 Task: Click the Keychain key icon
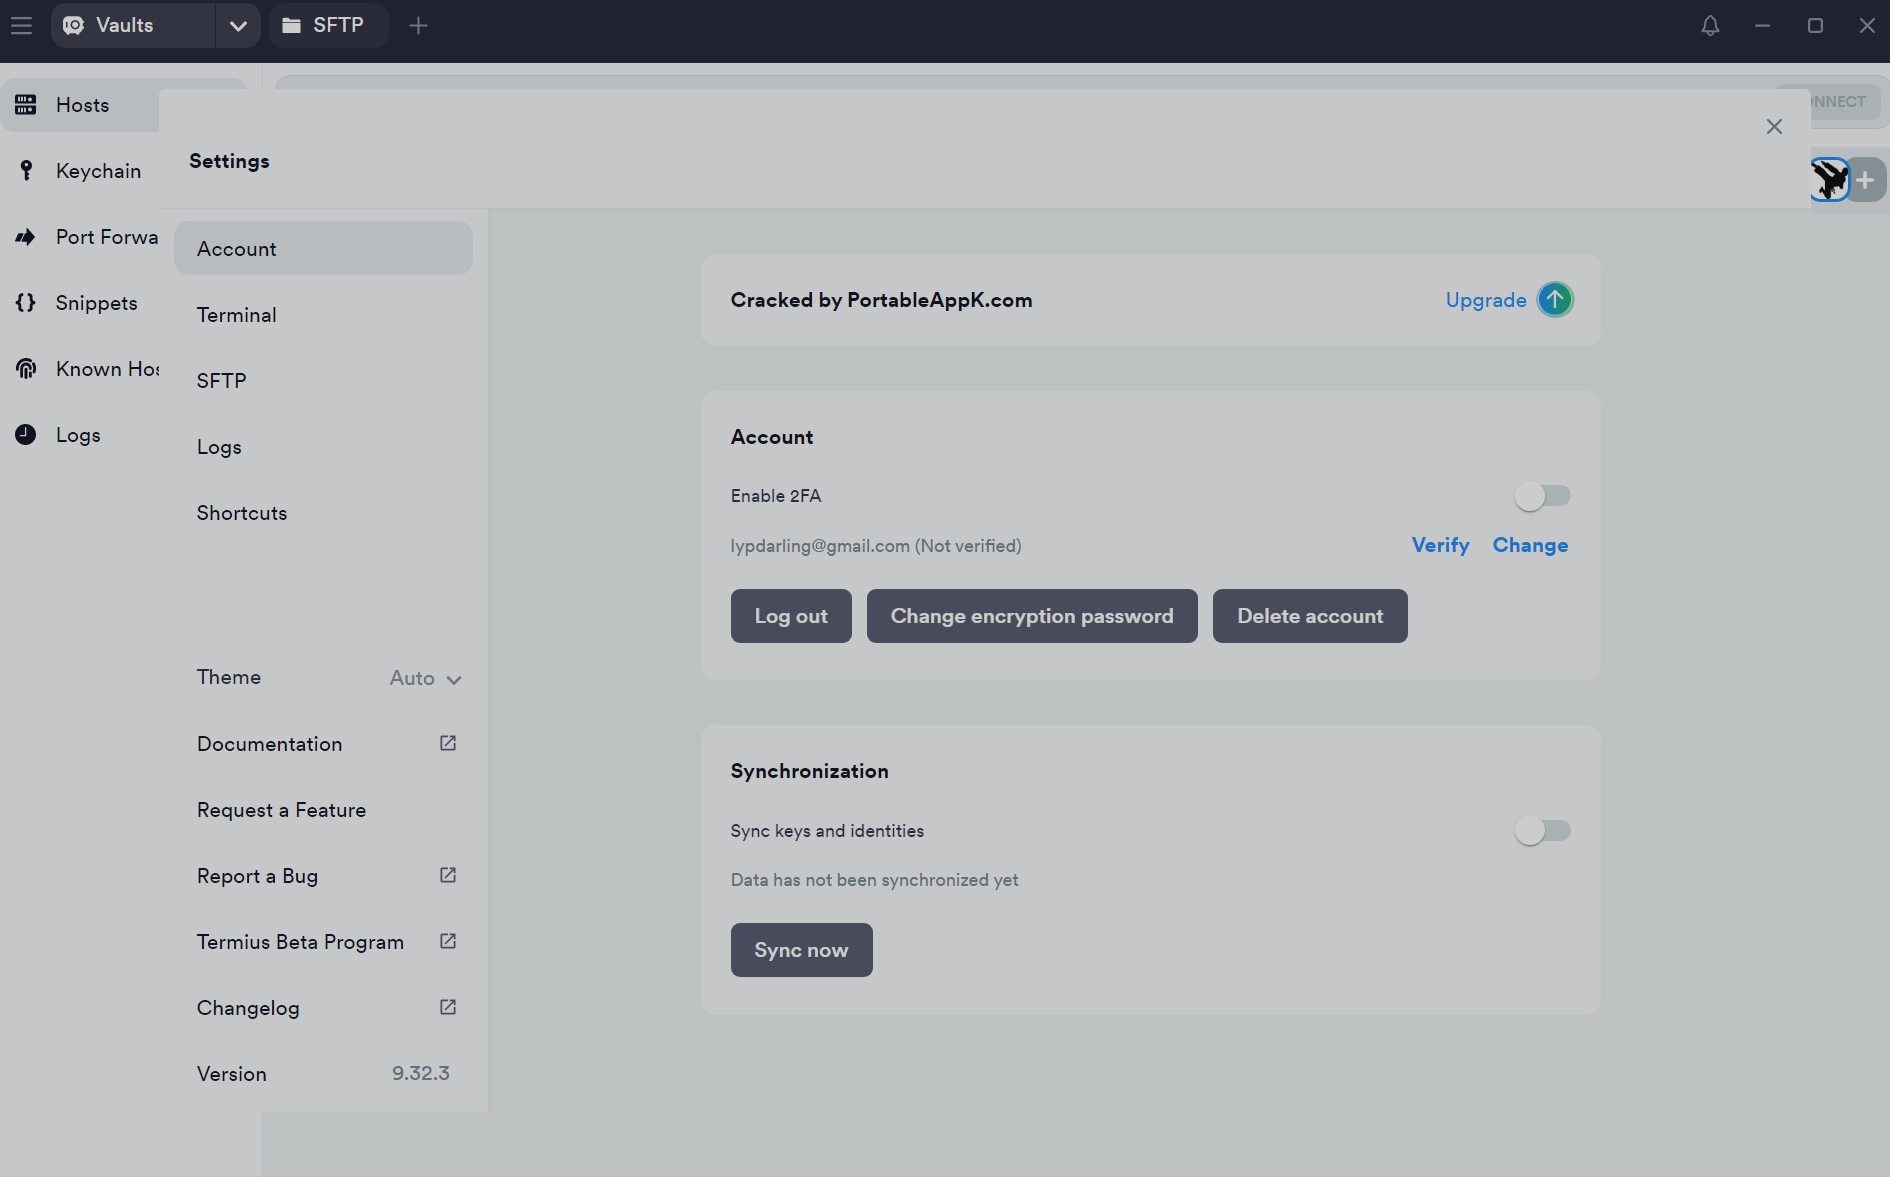tap(26, 171)
